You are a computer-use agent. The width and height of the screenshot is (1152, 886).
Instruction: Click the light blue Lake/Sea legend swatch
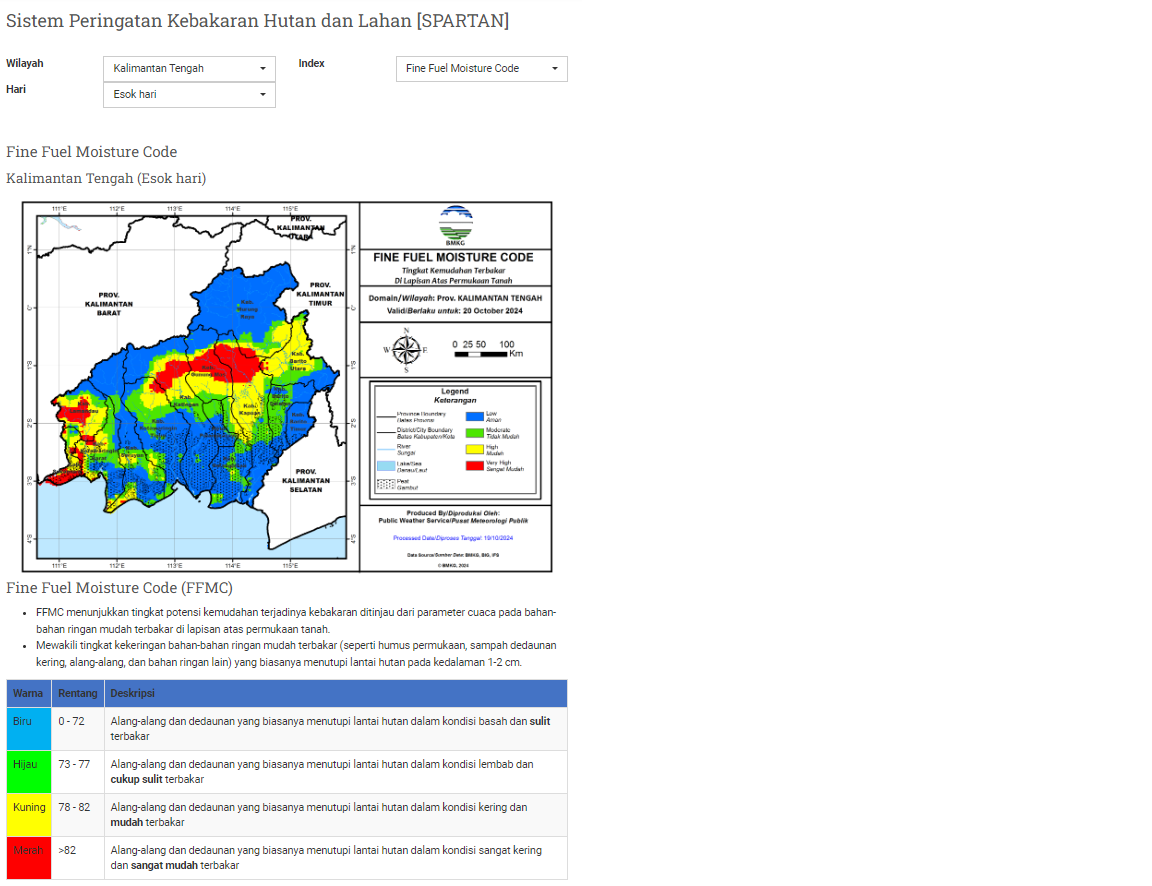tap(386, 466)
